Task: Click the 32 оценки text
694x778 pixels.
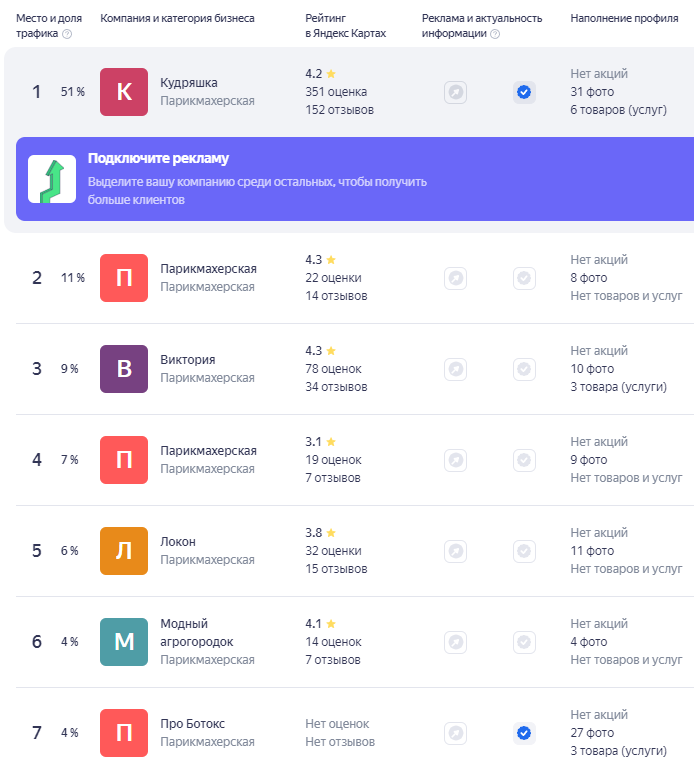Action: point(333,551)
